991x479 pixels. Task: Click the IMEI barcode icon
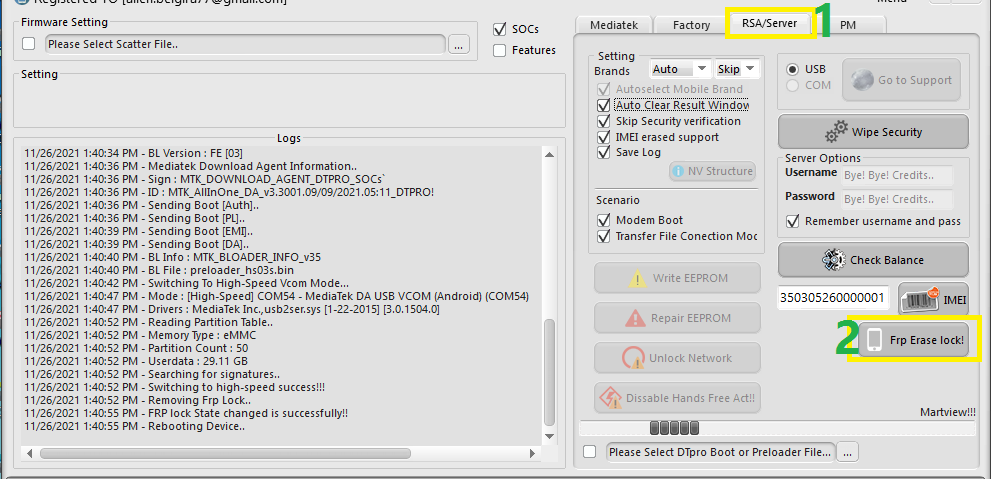point(921,300)
